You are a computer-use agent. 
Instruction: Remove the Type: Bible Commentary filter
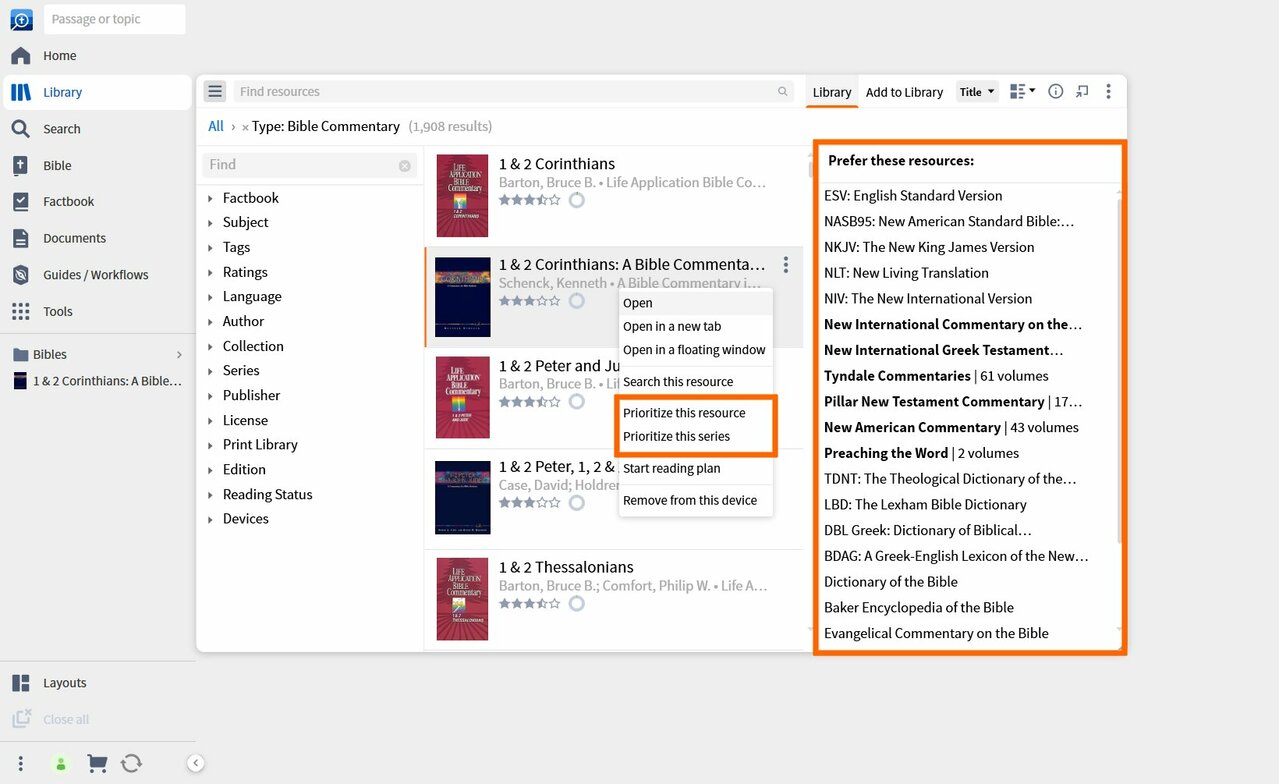click(x=245, y=128)
